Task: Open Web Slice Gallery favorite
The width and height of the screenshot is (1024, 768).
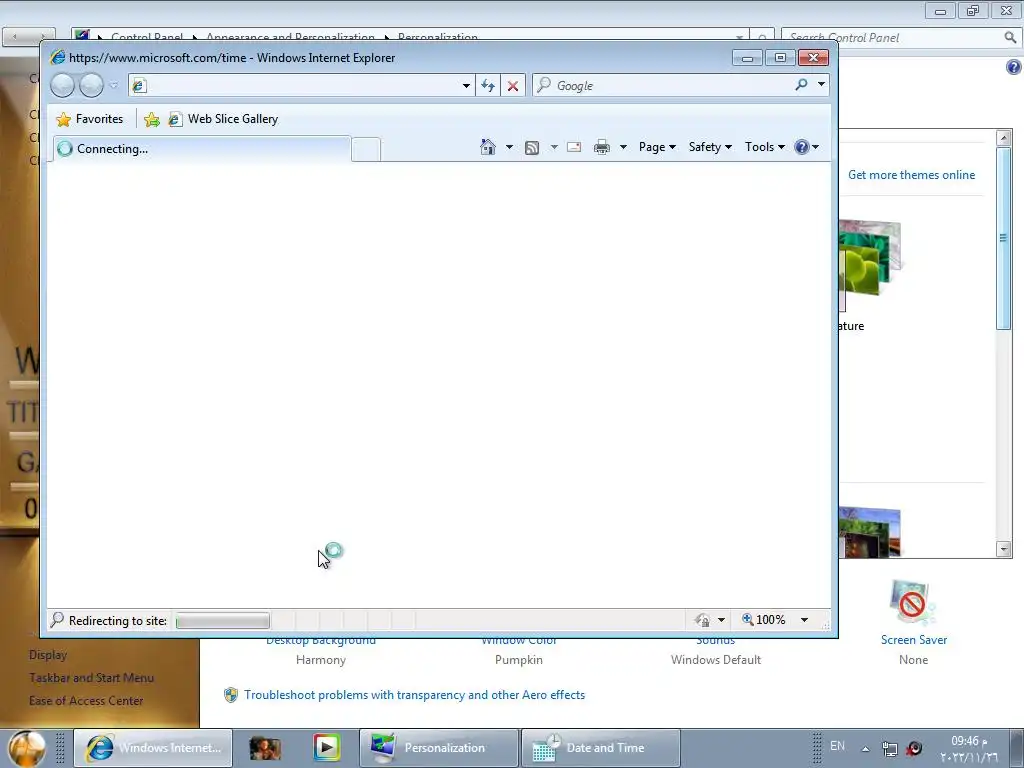Action: point(223,119)
